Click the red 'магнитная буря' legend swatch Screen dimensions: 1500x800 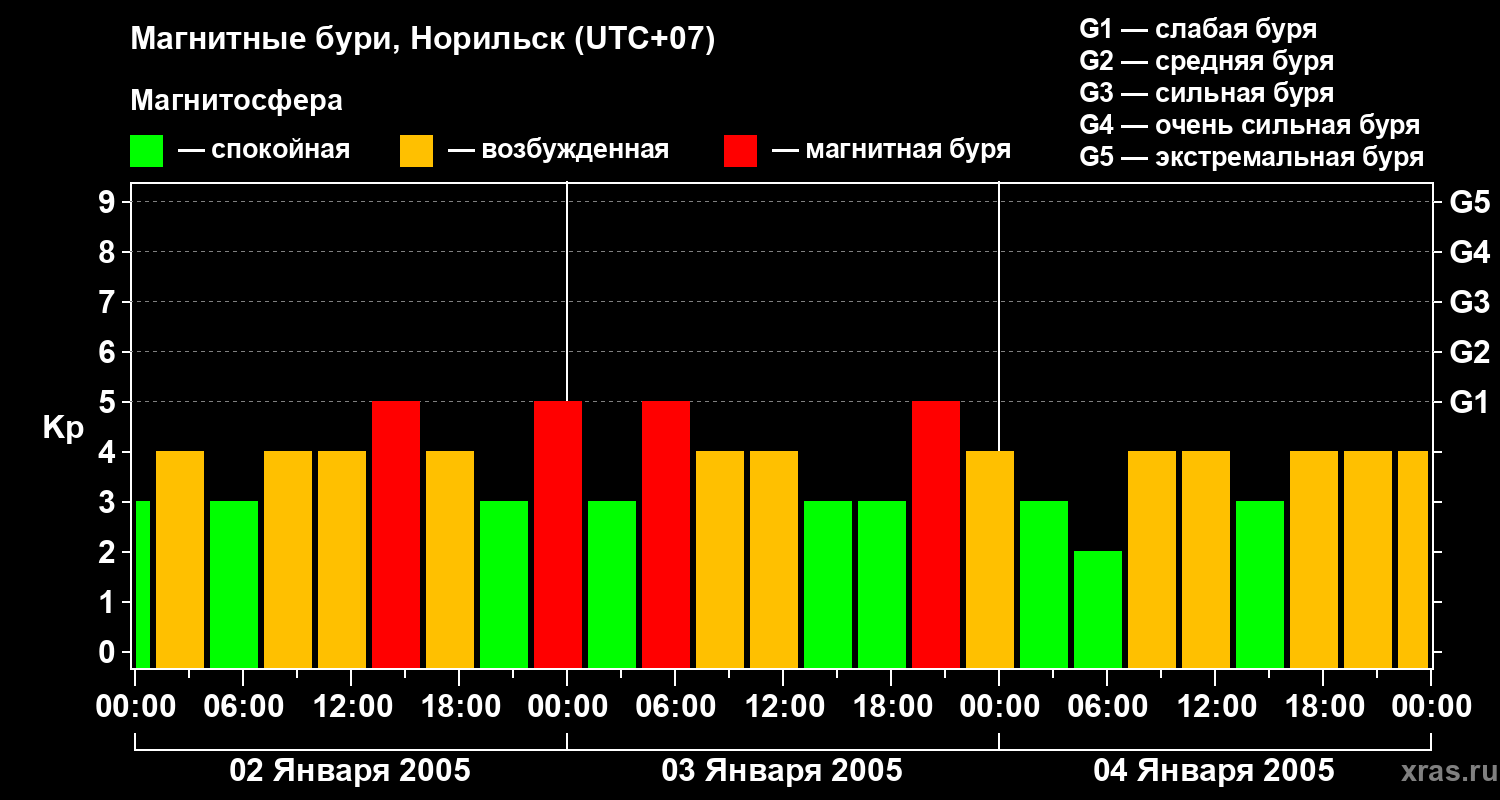[740, 151]
